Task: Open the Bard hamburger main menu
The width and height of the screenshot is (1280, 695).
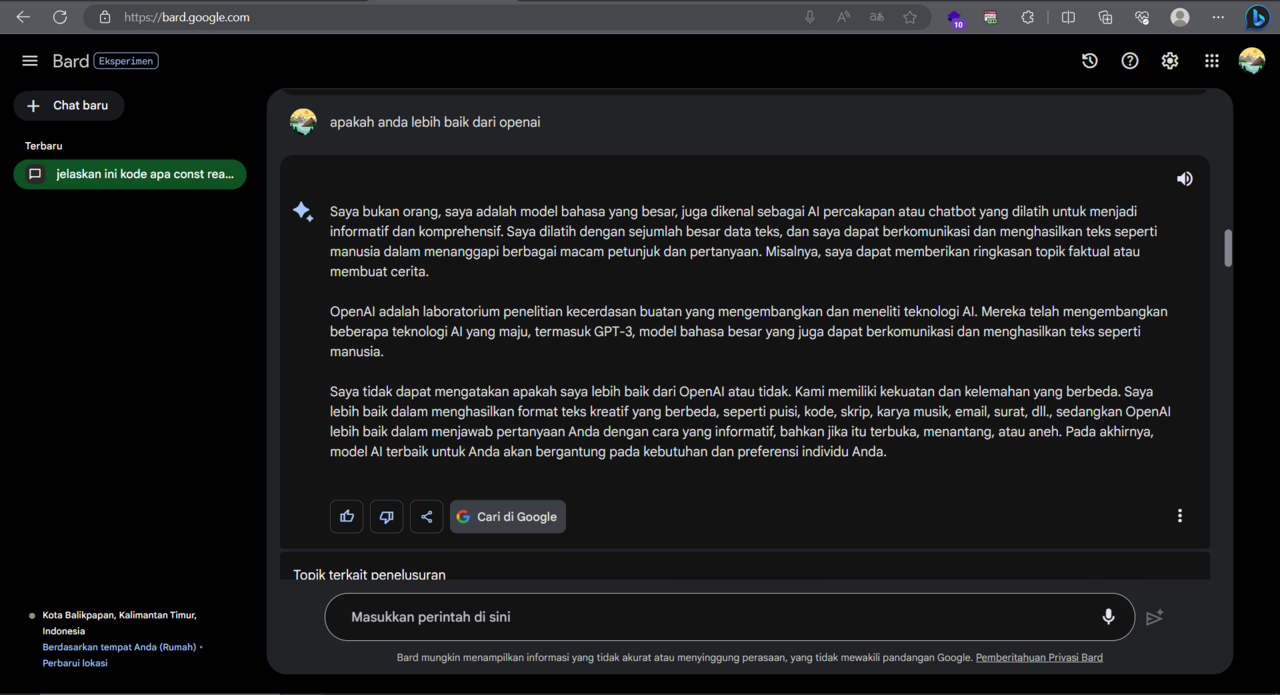Action: pos(30,61)
